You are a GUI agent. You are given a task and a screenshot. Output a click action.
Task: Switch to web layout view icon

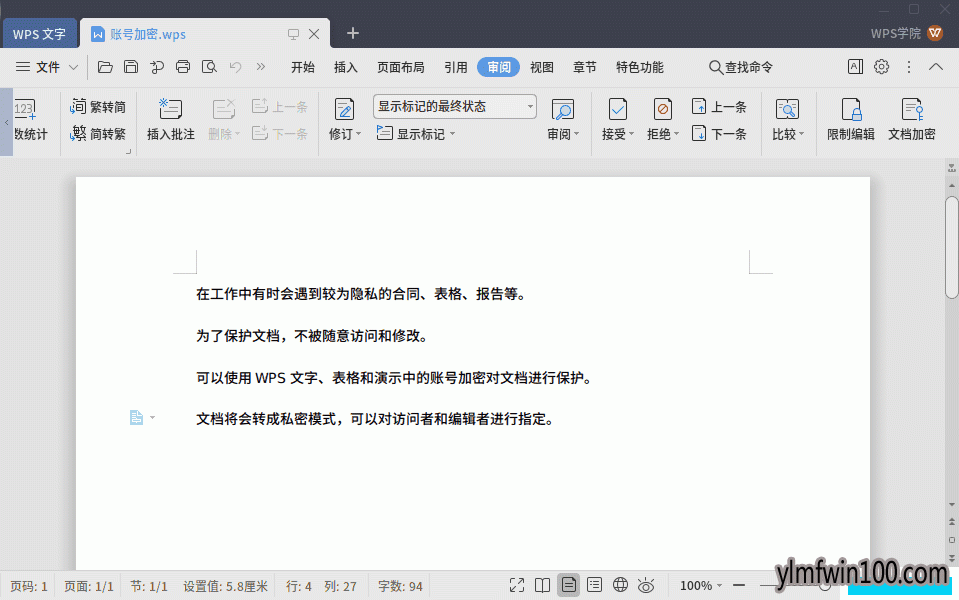[x=620, y=585]
